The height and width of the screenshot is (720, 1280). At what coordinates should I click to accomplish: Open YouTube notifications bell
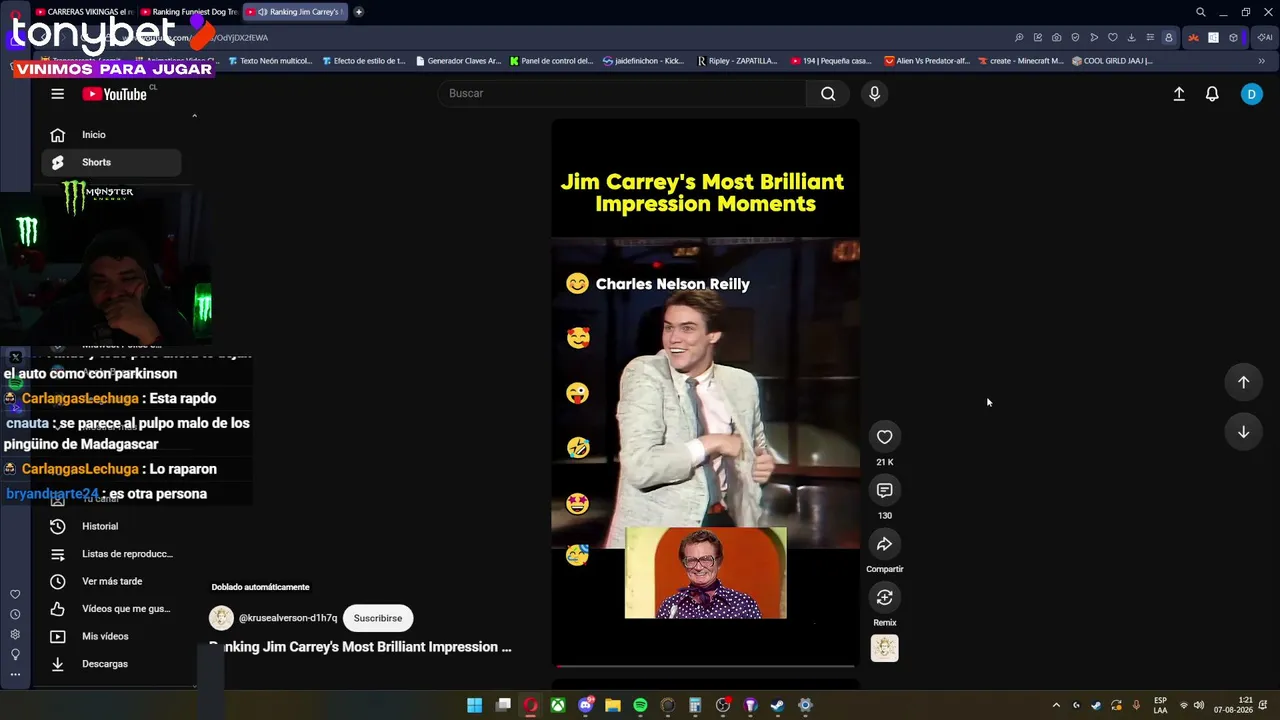point(1212,94)
